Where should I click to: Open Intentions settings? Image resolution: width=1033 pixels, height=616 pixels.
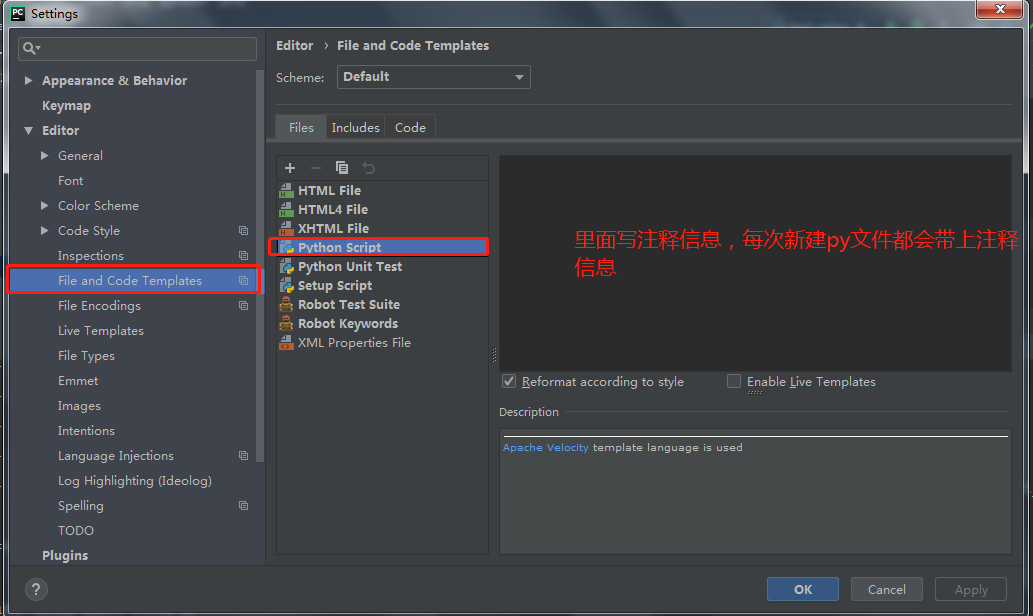coord(86,431)
